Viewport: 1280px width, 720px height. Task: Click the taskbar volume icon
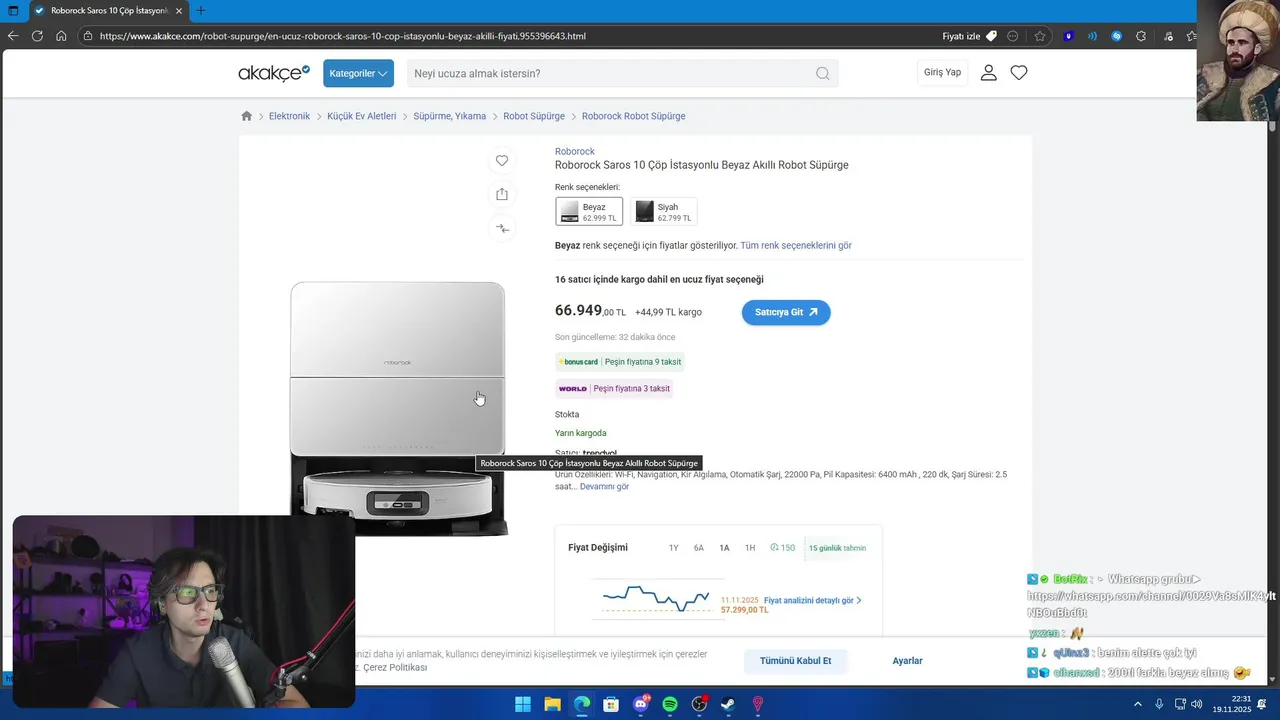[1197, 704]
